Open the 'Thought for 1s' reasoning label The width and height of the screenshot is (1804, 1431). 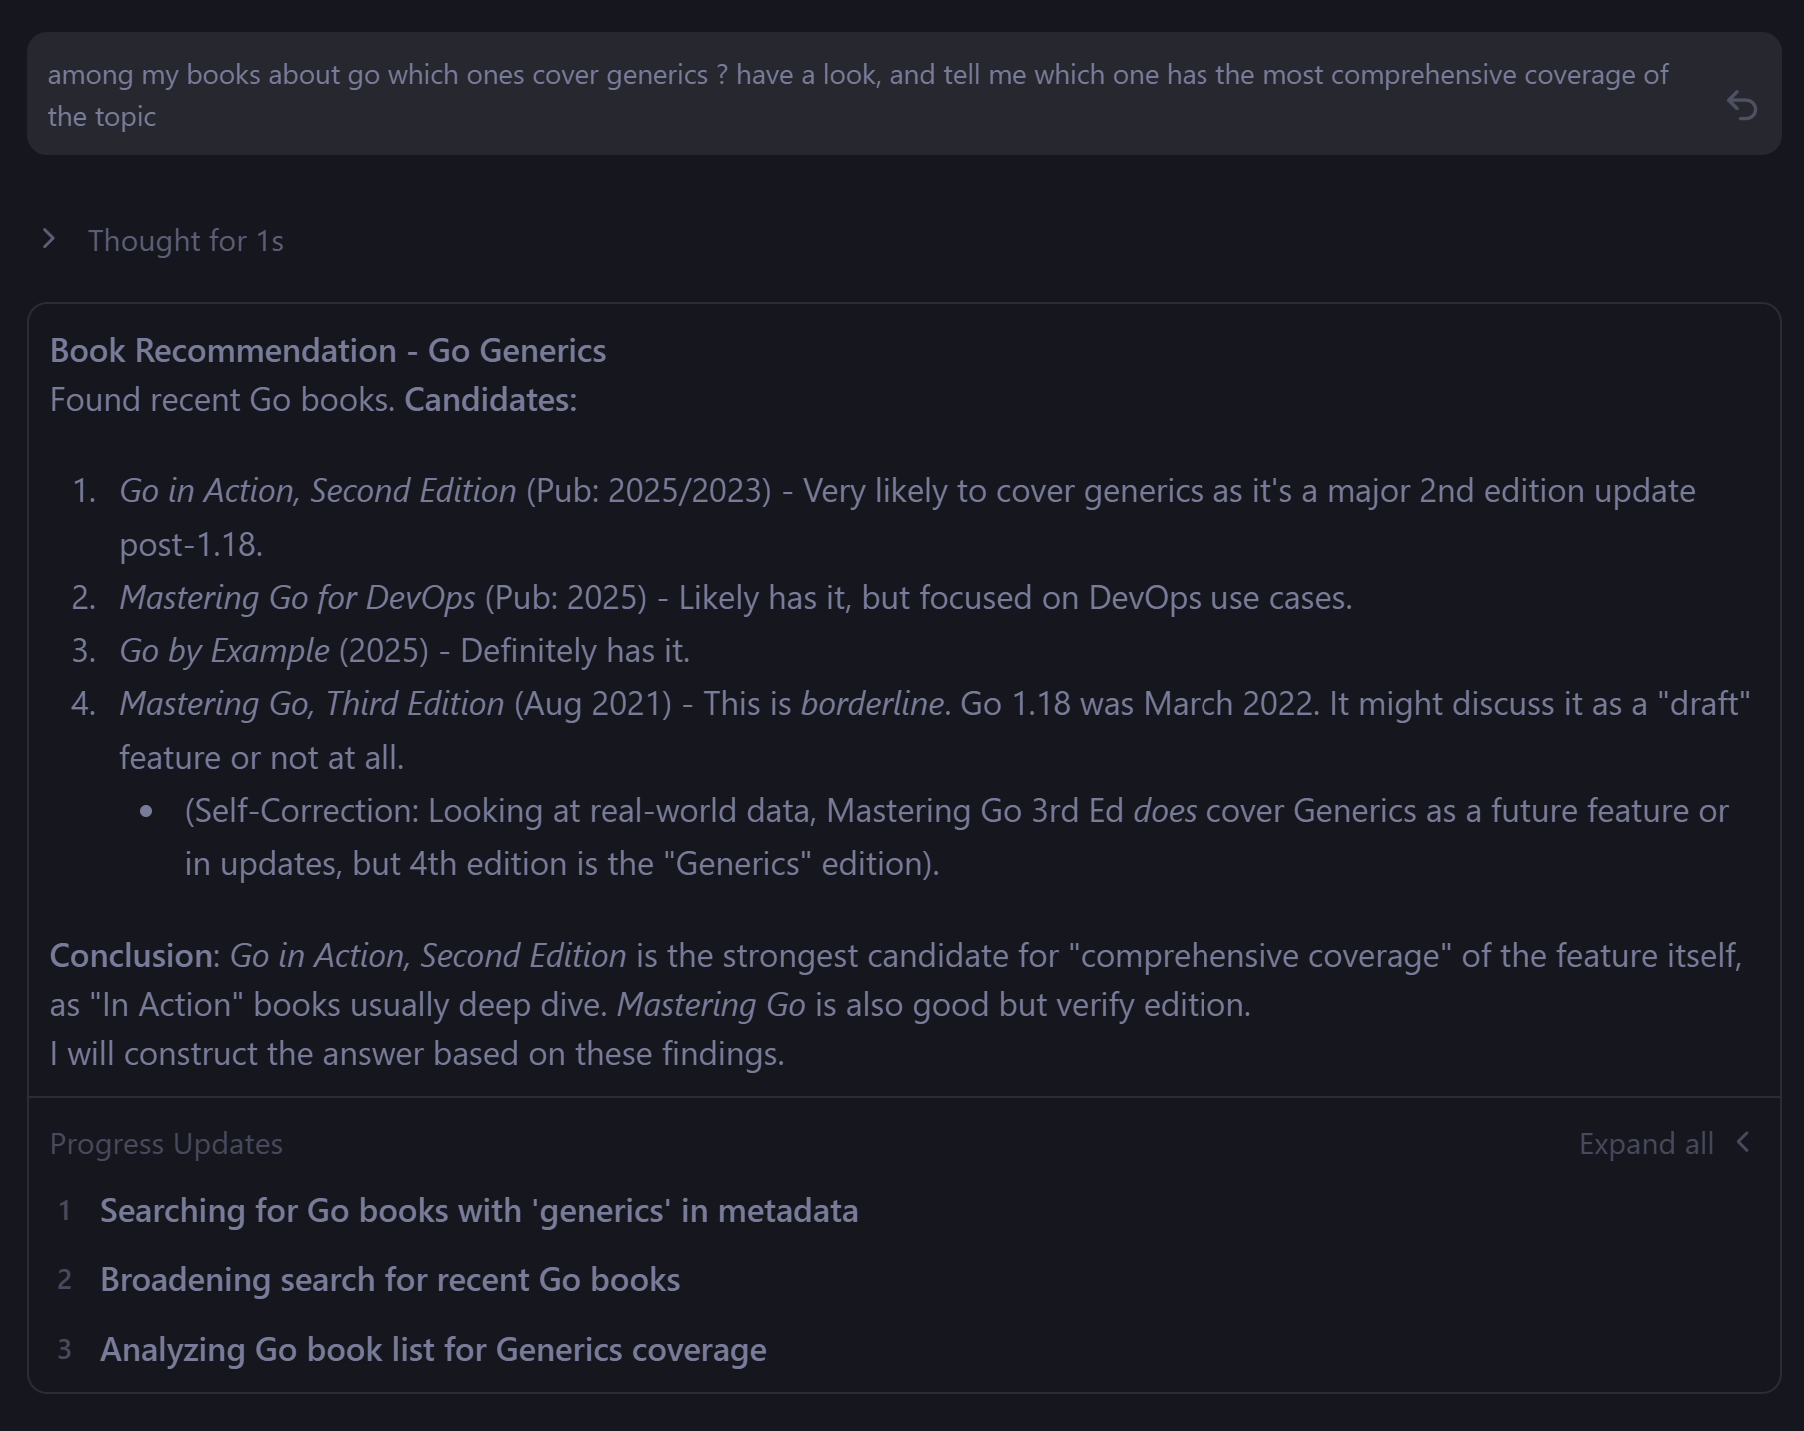(185, 241)
